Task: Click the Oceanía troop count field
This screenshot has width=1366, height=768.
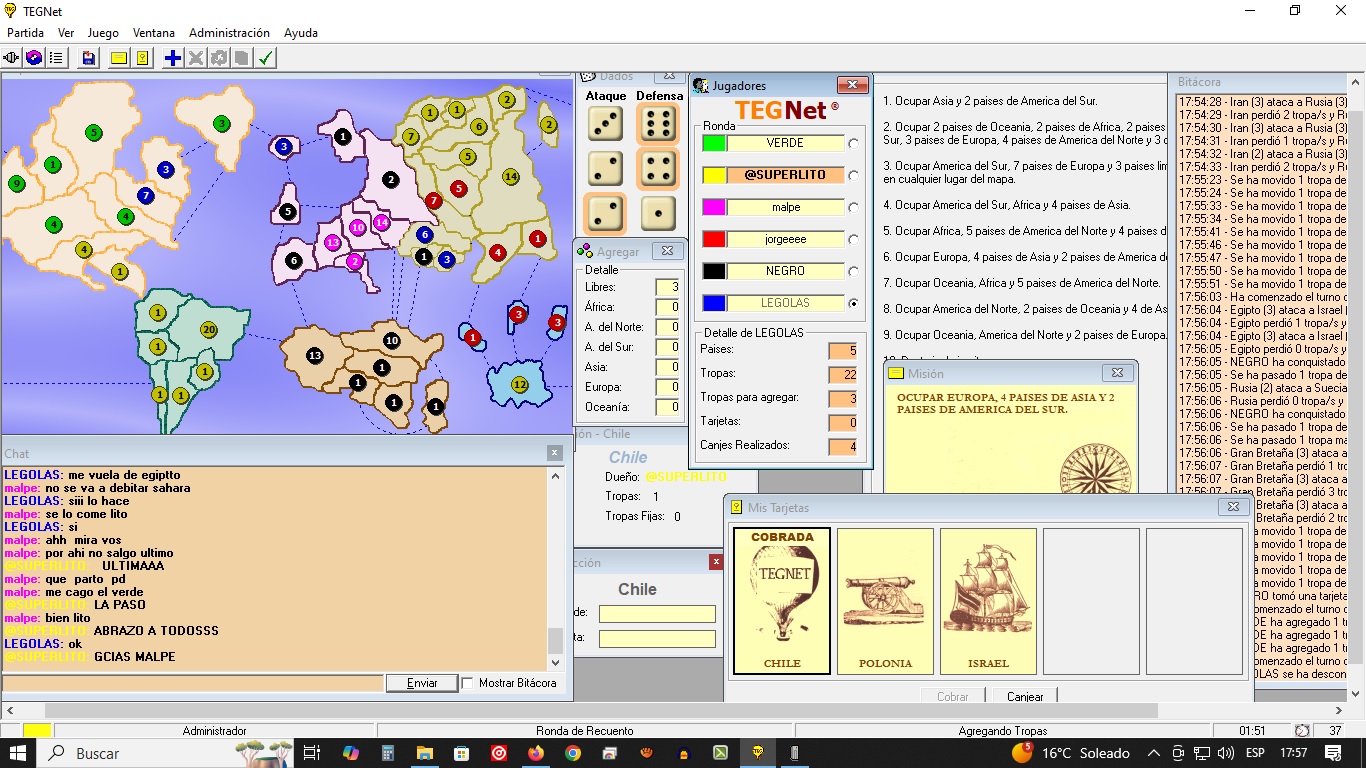Action: 668,407
